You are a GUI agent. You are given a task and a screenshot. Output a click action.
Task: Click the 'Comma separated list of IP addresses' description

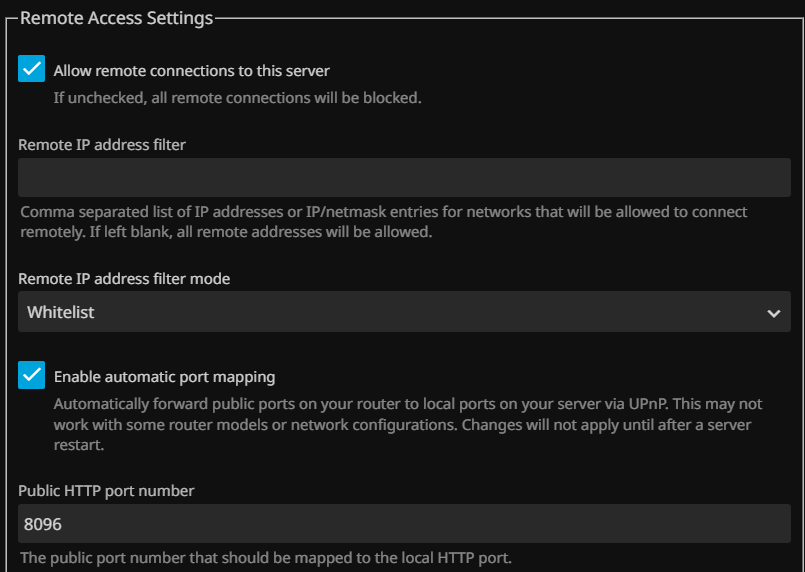click(383, 212)
